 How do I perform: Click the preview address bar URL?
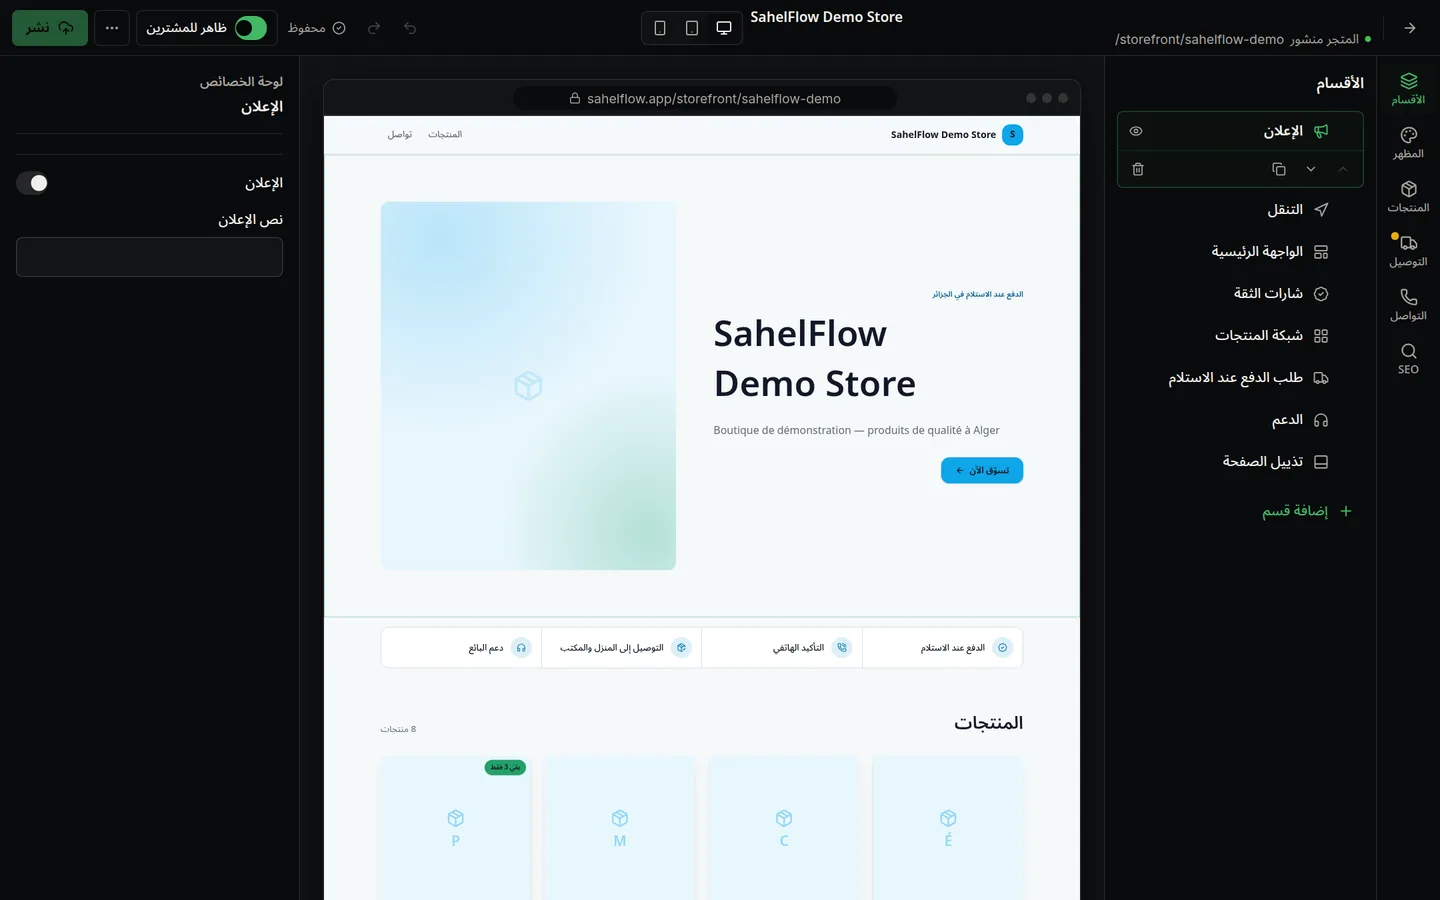705,99
